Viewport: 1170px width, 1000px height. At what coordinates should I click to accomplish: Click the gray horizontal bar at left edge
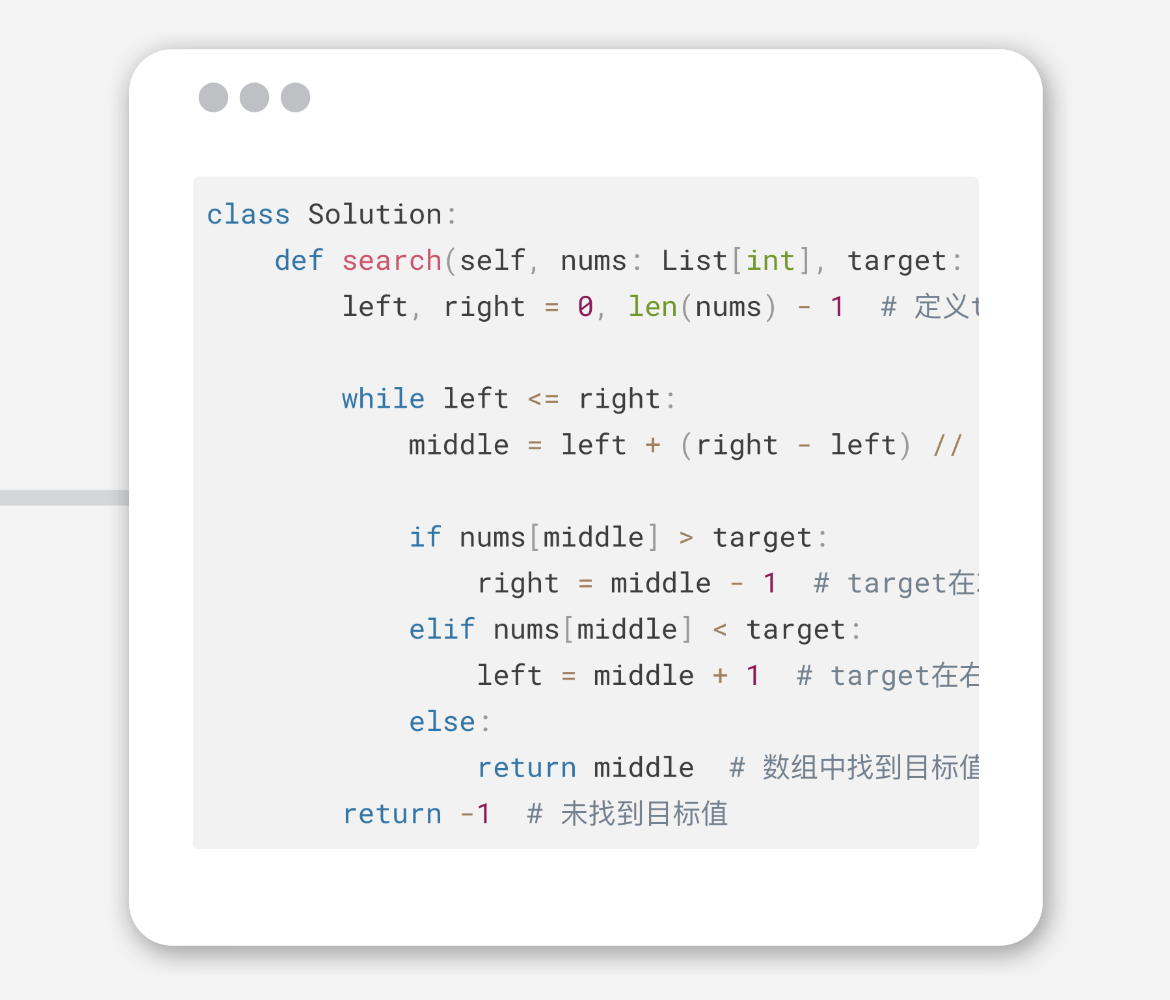click(x=64, y=498)
